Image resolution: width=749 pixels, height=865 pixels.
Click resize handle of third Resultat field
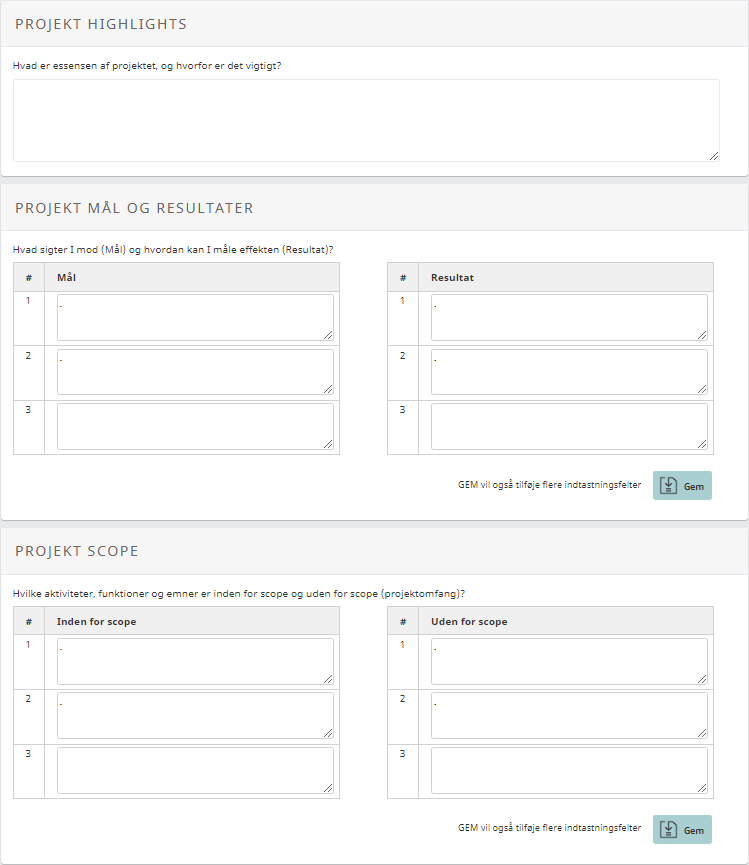(x=702, y=444)
